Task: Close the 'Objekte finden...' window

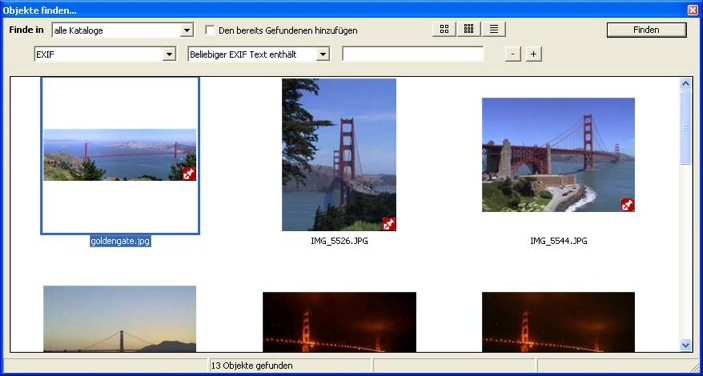Action: pos(693,10)
